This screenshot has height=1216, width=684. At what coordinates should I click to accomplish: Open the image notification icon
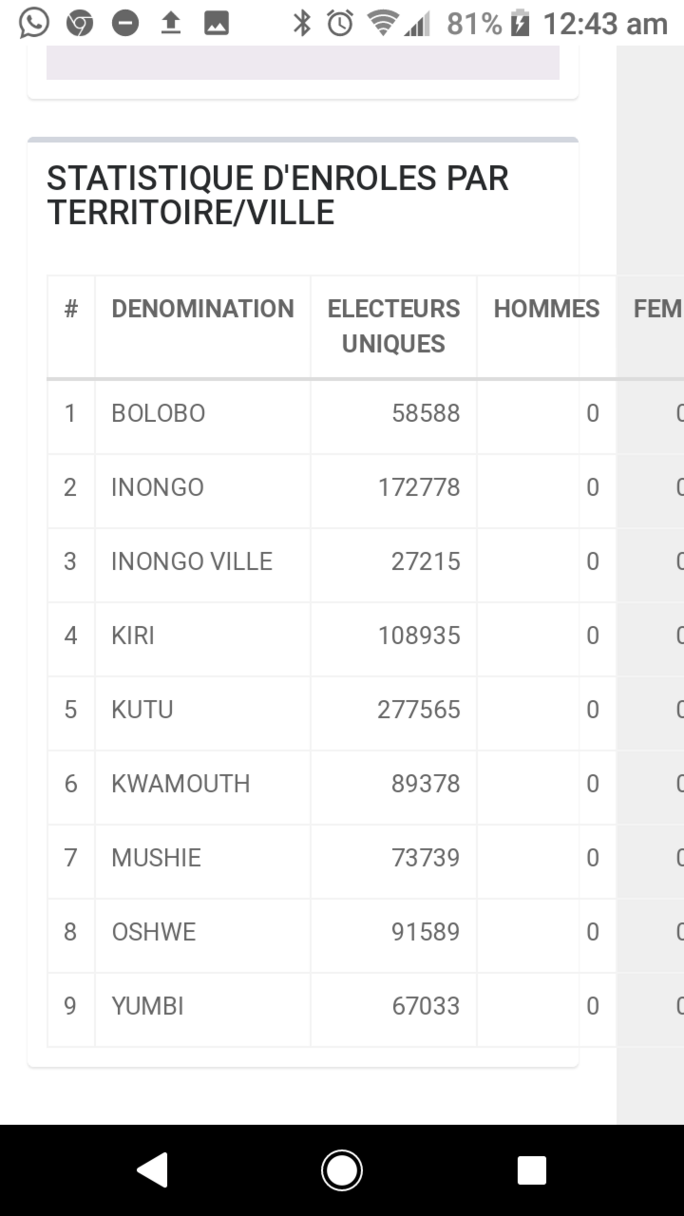(x=216, y=22)
